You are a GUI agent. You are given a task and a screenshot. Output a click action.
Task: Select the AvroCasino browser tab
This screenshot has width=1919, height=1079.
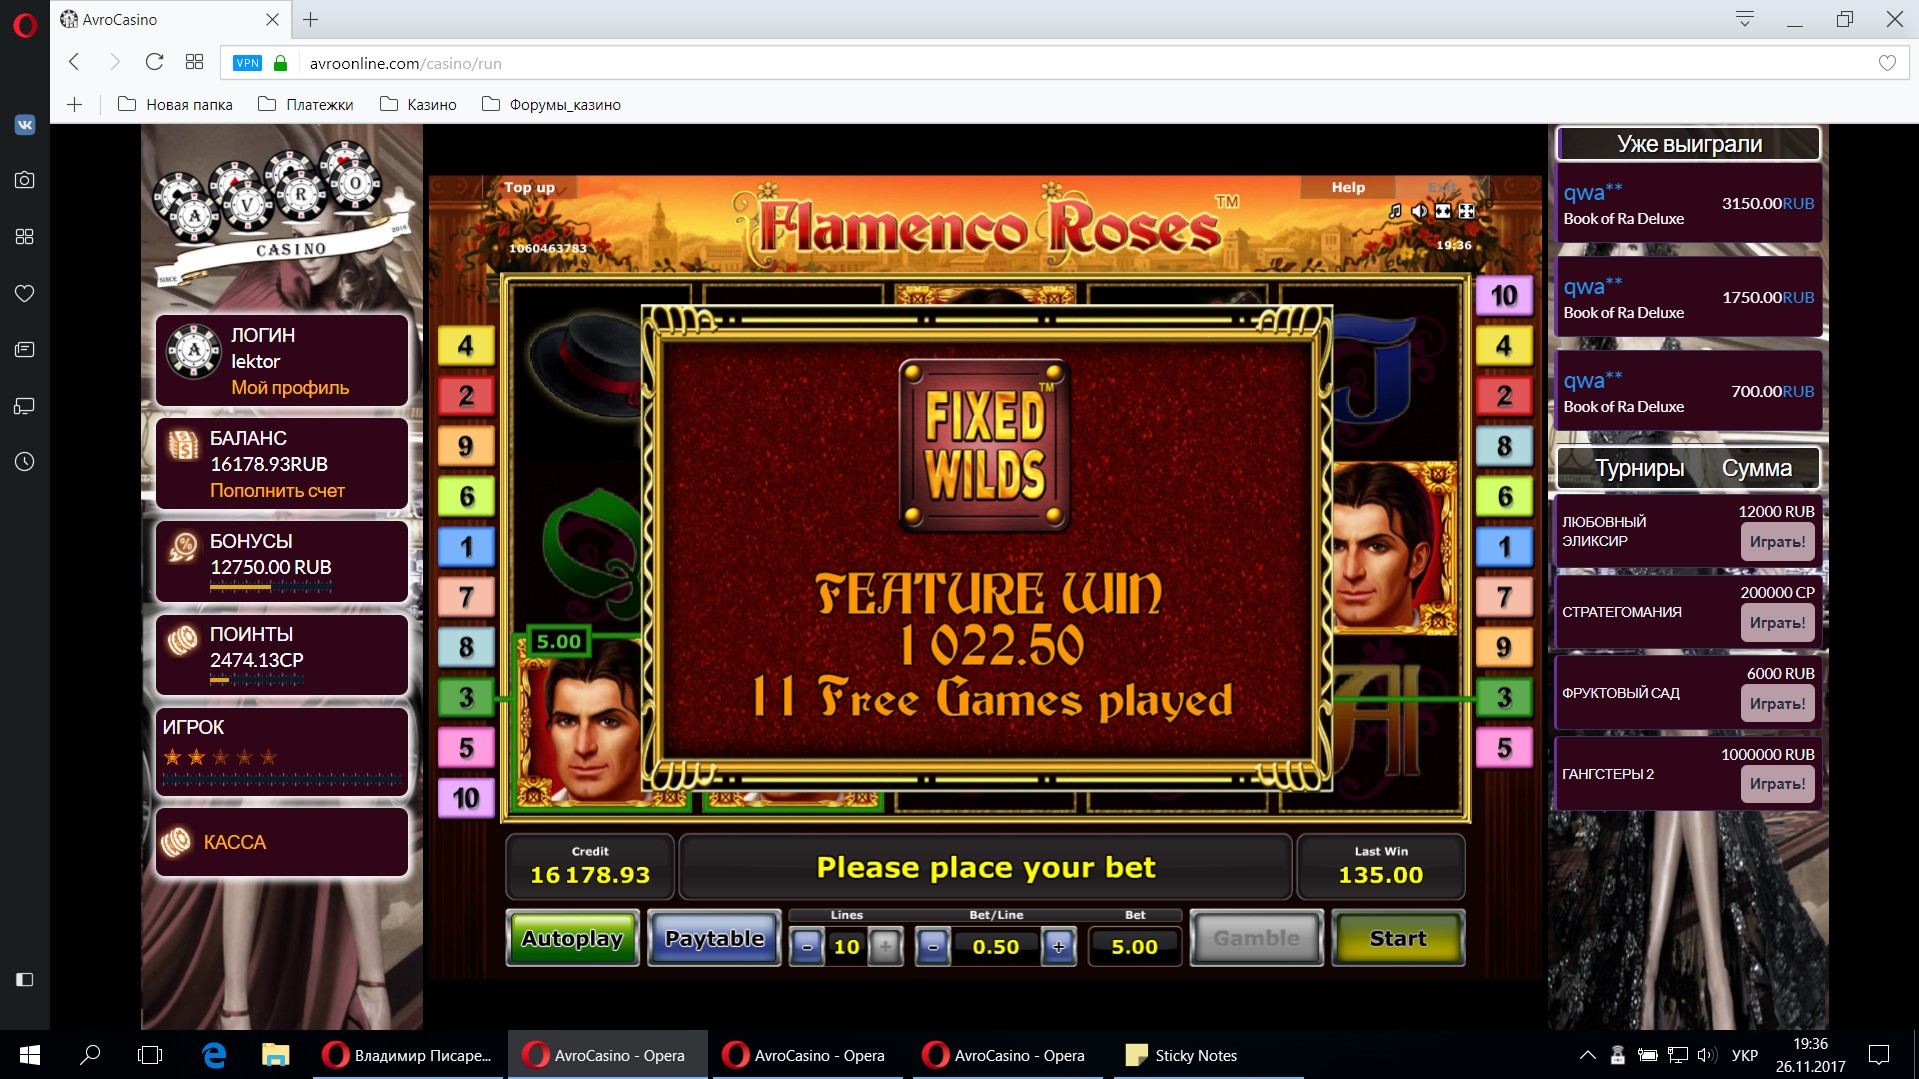click(x=170, y=19)
